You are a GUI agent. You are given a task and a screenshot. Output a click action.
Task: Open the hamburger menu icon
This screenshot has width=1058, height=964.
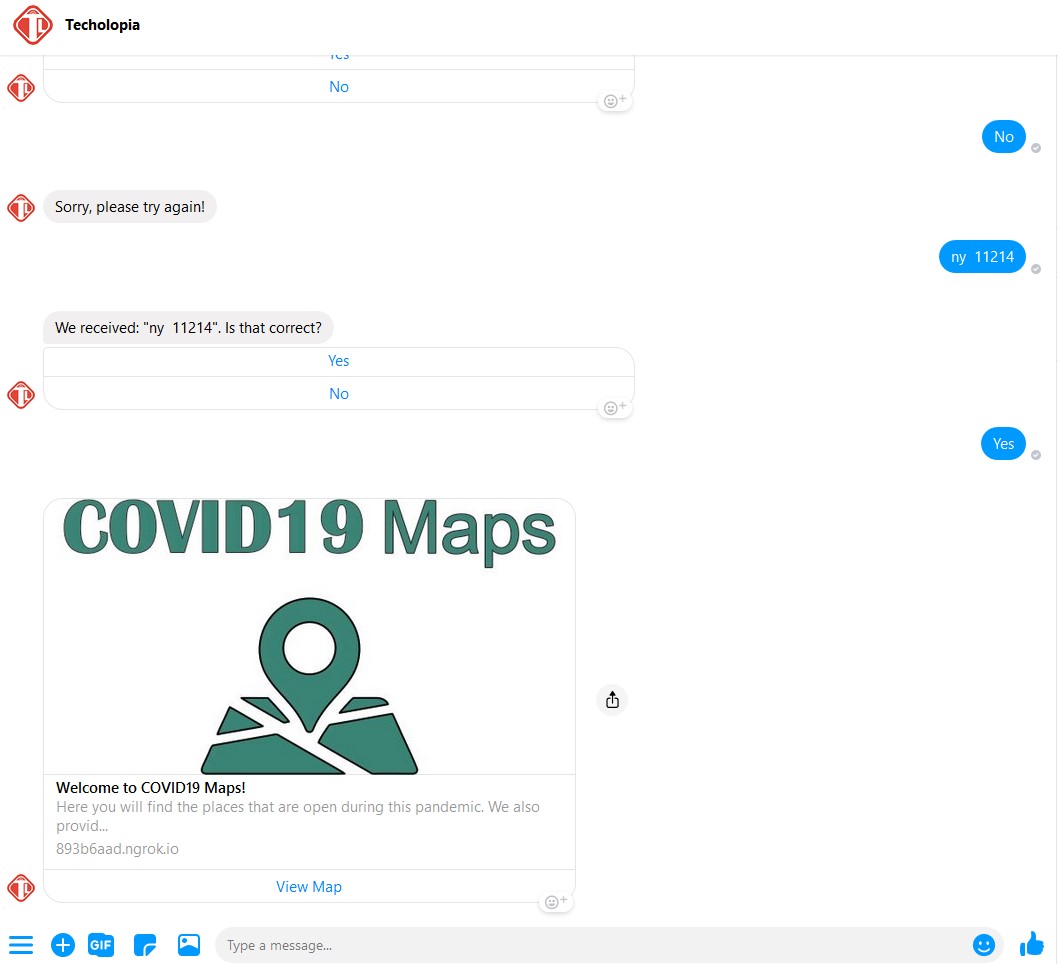pyautogui.click(x=21, y=945)
